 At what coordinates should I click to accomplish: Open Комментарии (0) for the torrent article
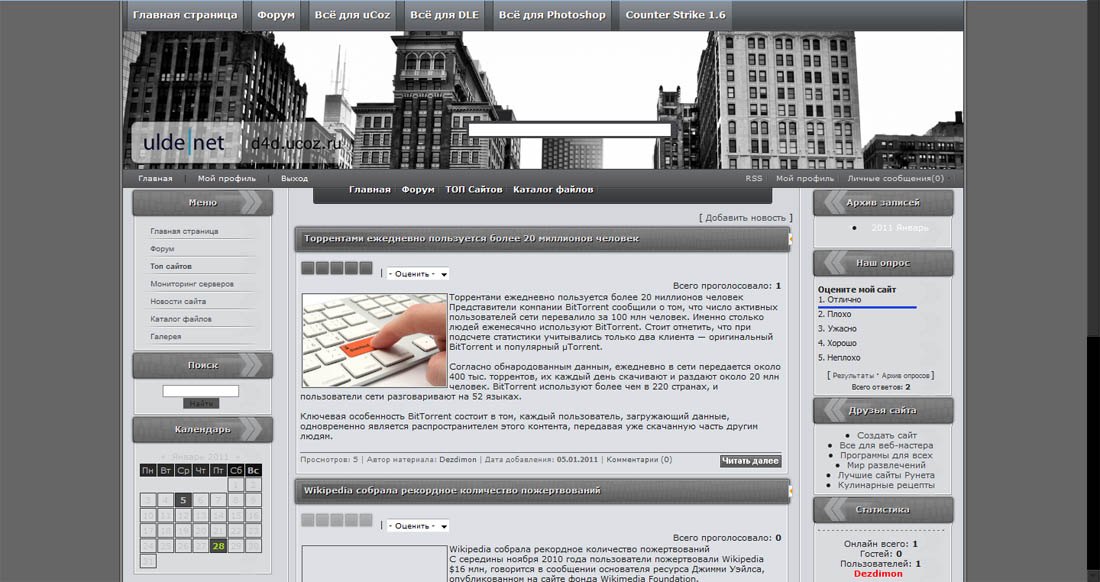pyautogui.click(x=639, y=460)
